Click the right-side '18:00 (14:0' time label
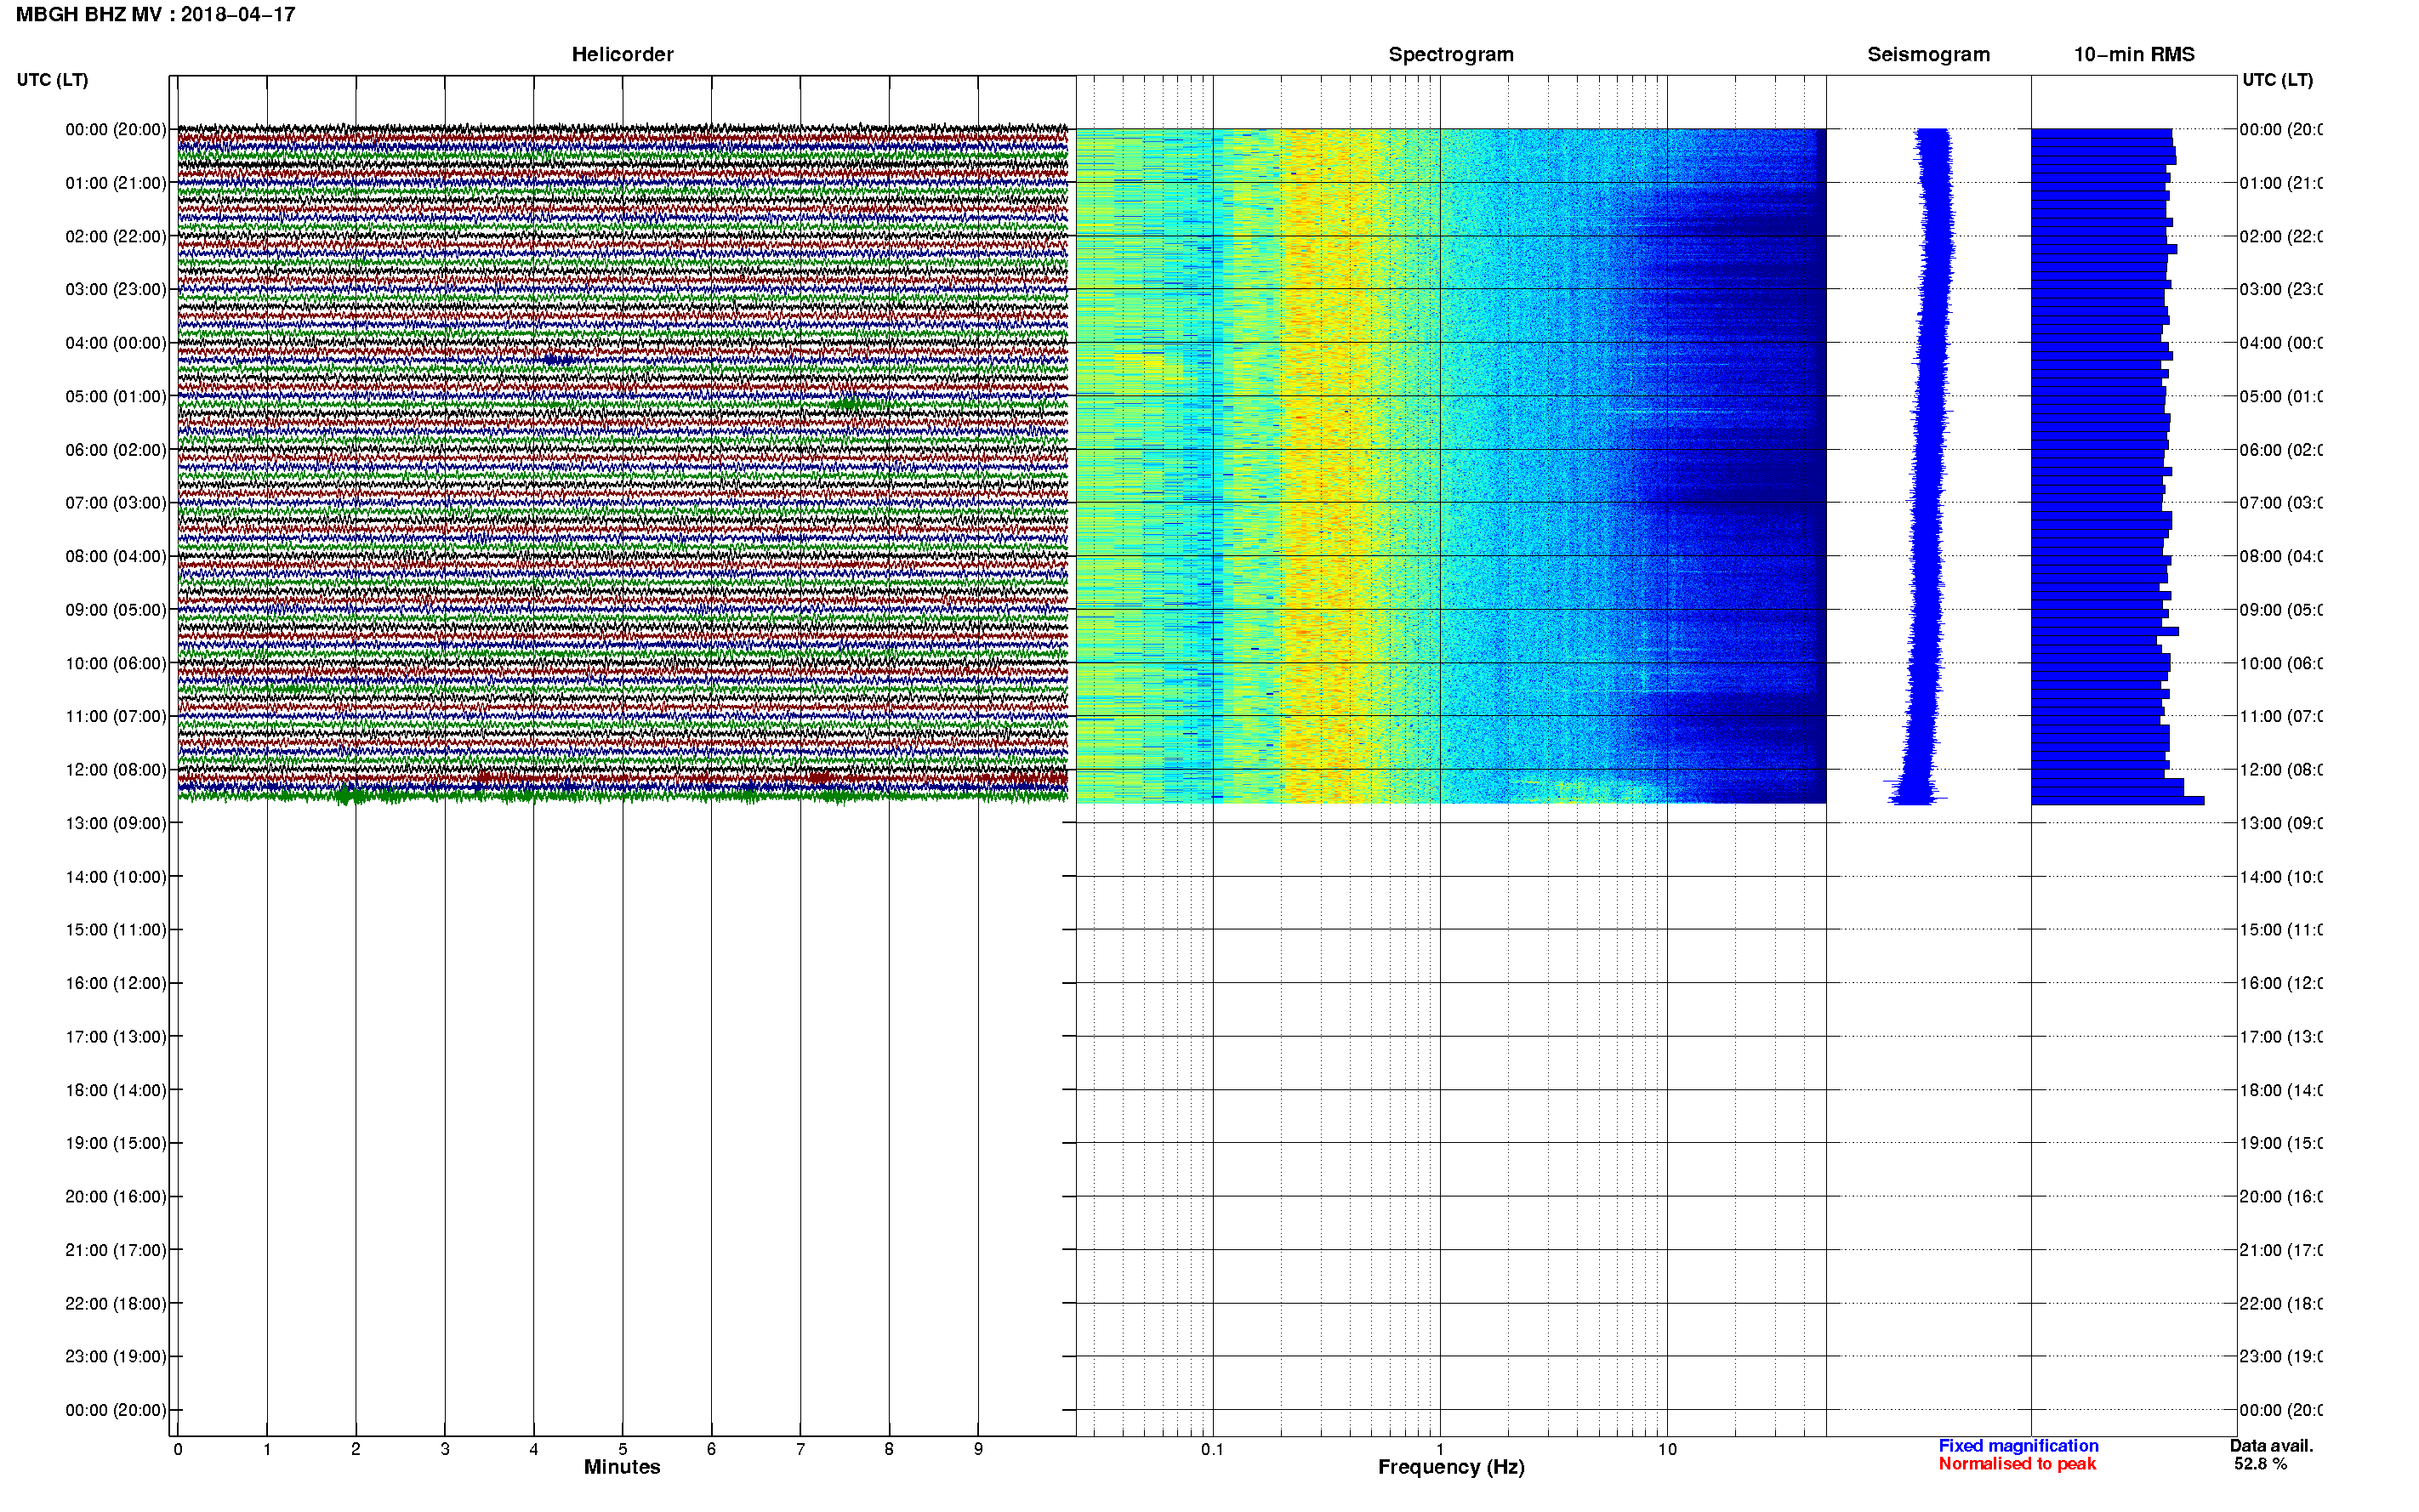This screenshot has height=1512, width=2419. 2280,1090
